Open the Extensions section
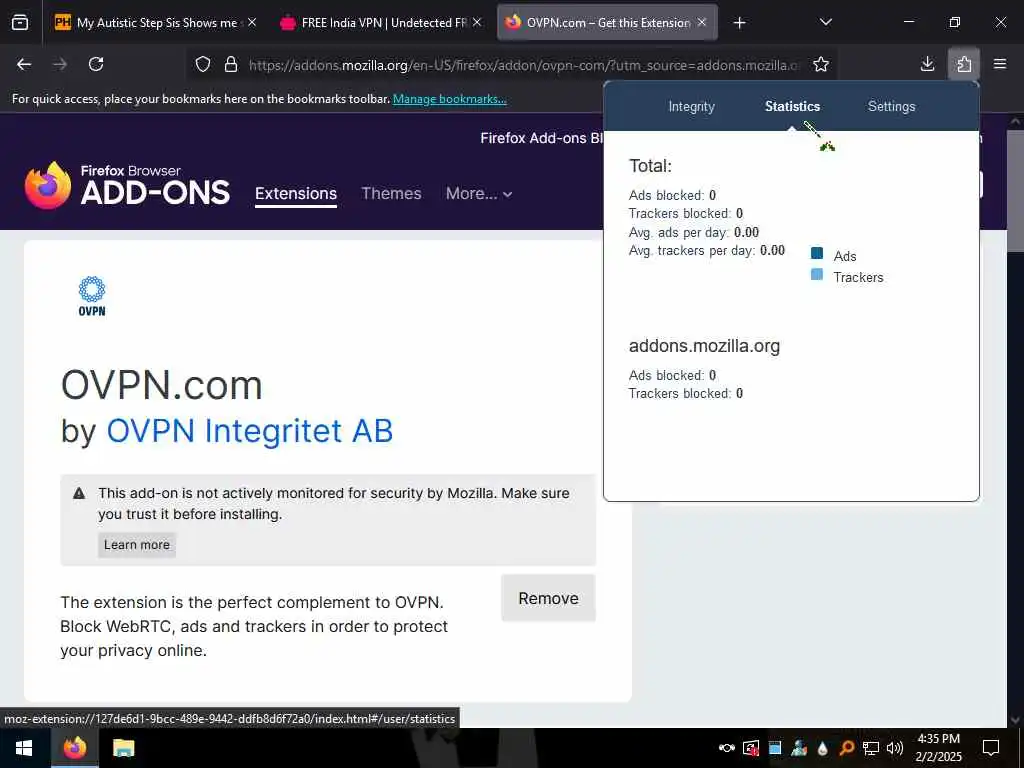Image resolution: width=1024 pixels, height=768 pixels. (296, 194)
